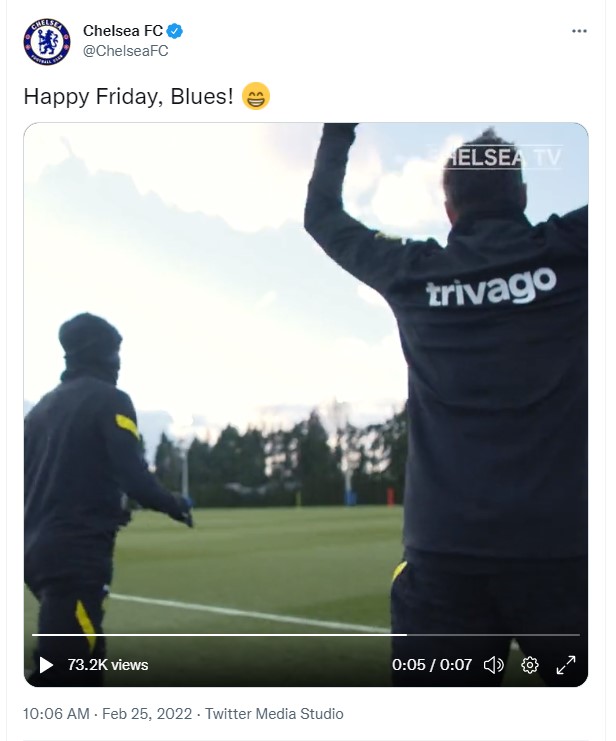The height and width of the screenshot is (741, 616).
Task: Open video settings gear
Action: pyautogui.click(x=529, y=665)
